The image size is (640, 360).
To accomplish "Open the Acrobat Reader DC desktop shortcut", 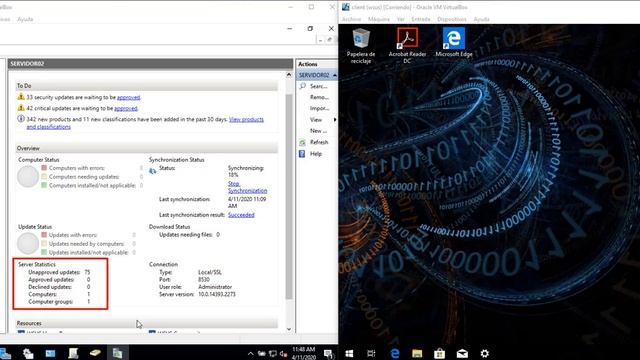I will 407,46.
